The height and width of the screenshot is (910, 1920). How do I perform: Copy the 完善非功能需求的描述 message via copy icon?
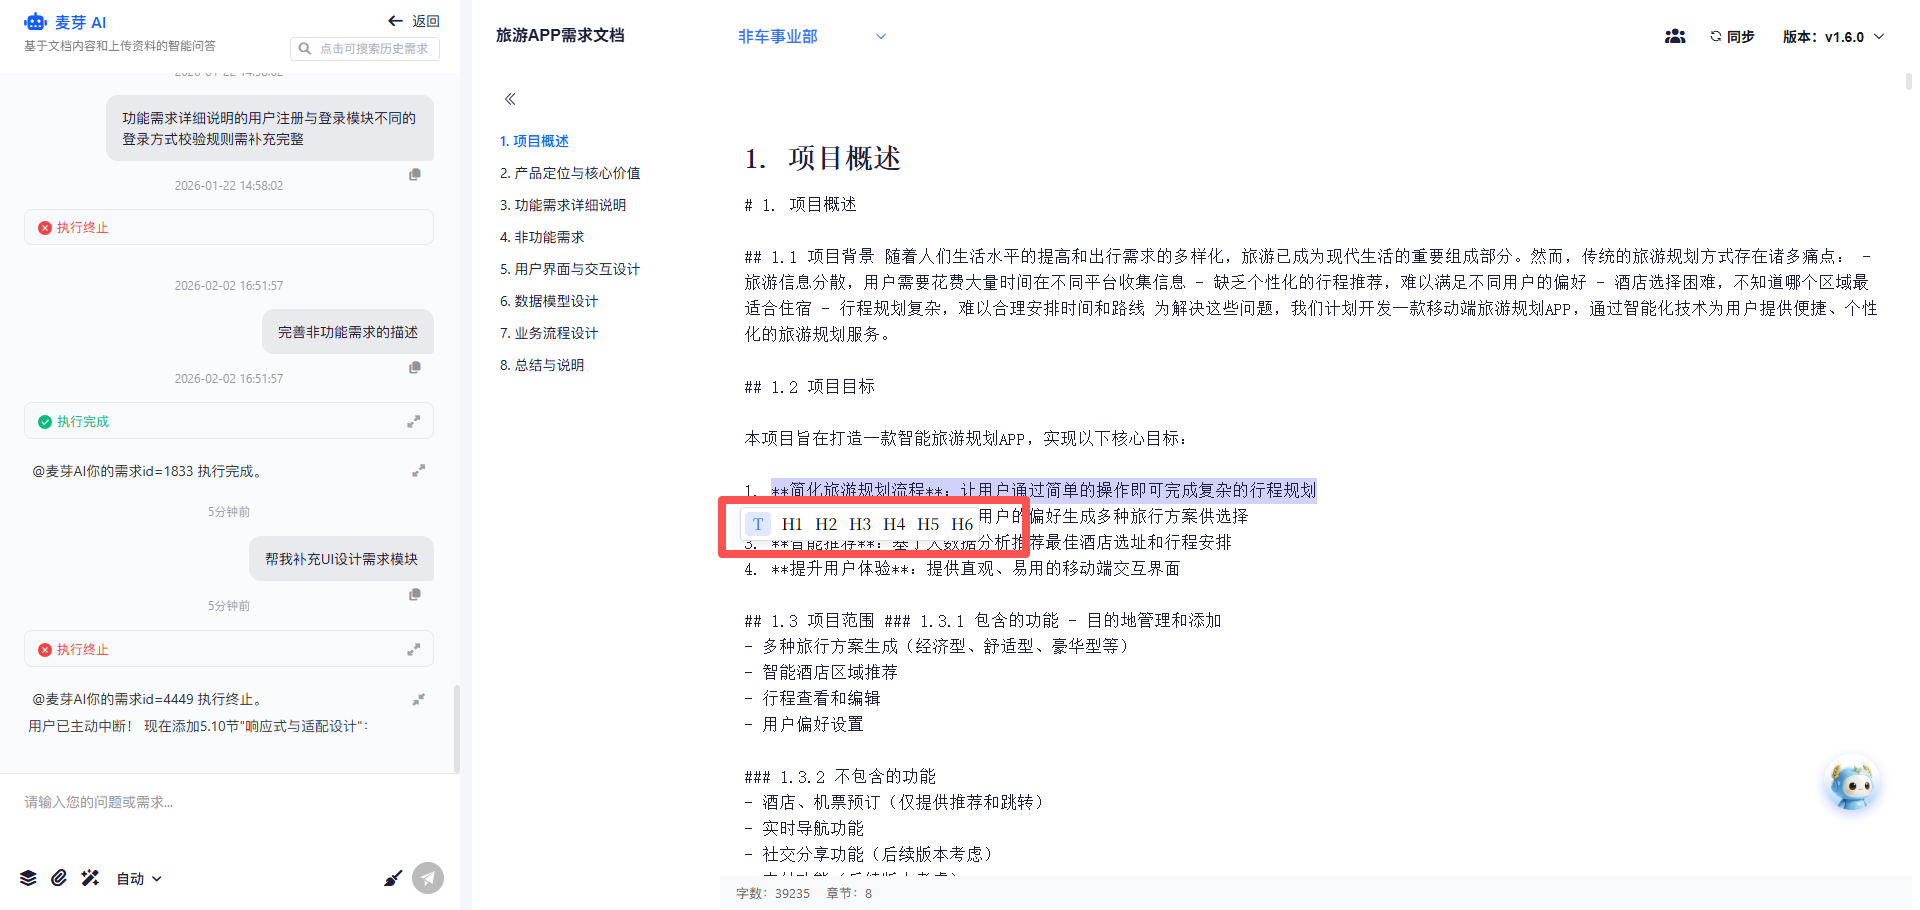415,367
